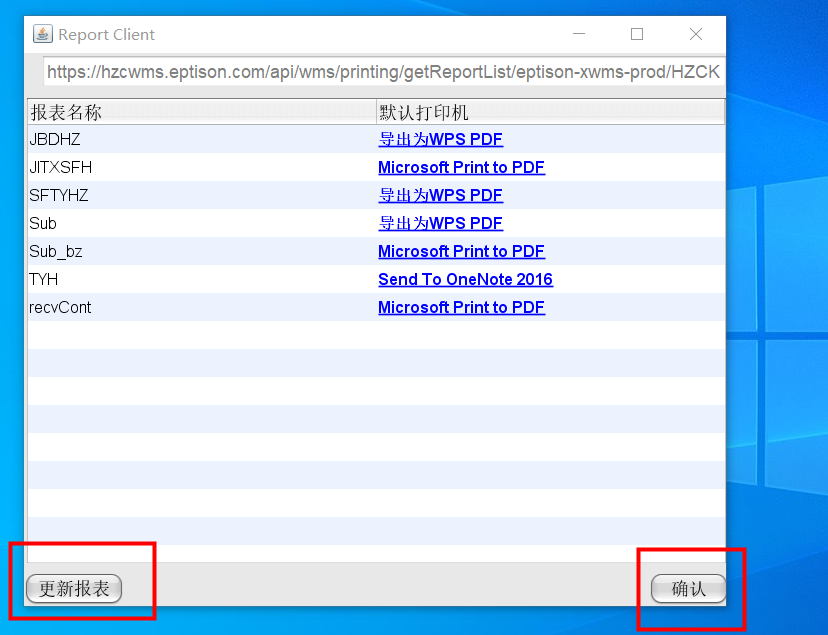Click the report list URL field
Image resolution: width=828 pixels, height=635 pixels.
pyautogui.click(x=383, y=72)
